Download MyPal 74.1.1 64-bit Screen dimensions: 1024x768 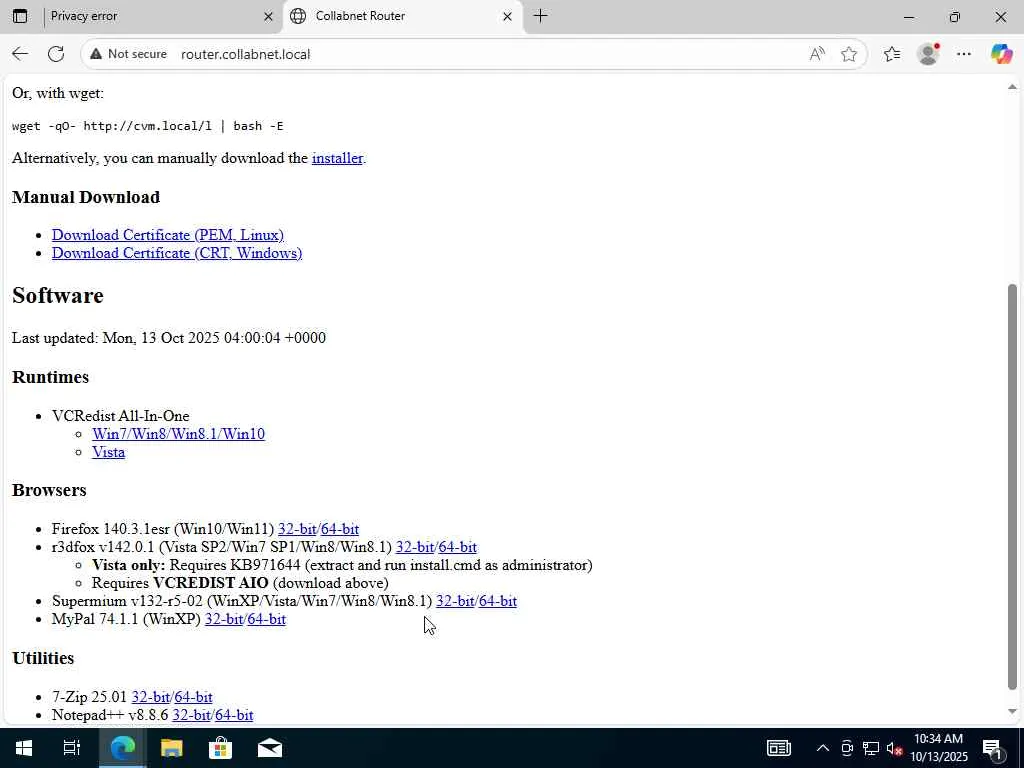tap(266, 619)
